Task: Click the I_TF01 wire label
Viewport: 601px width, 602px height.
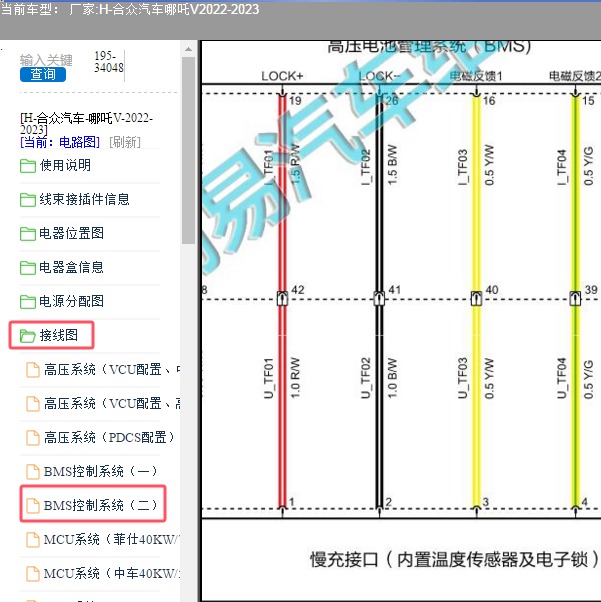Action: 268,167
